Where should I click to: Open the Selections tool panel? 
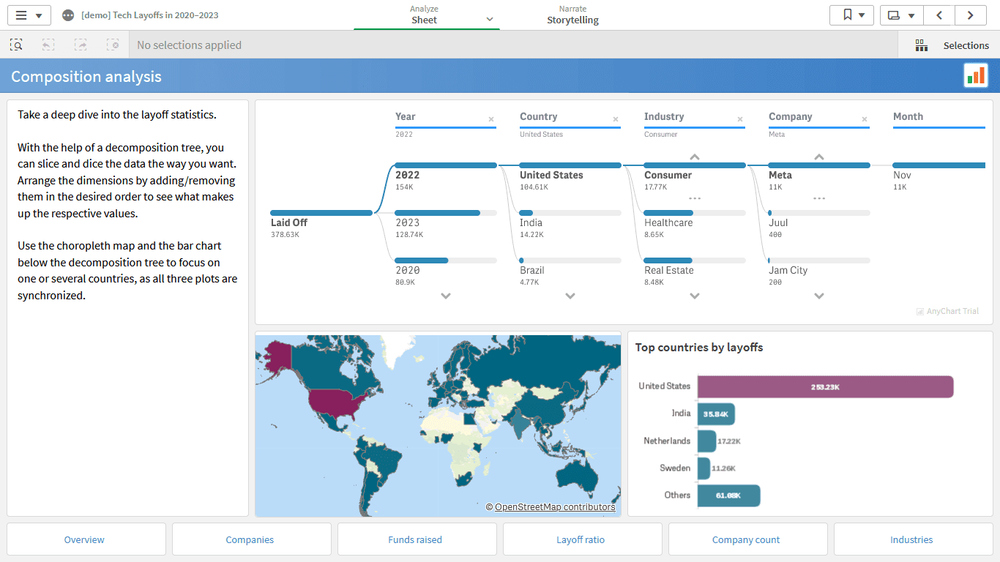953,45
